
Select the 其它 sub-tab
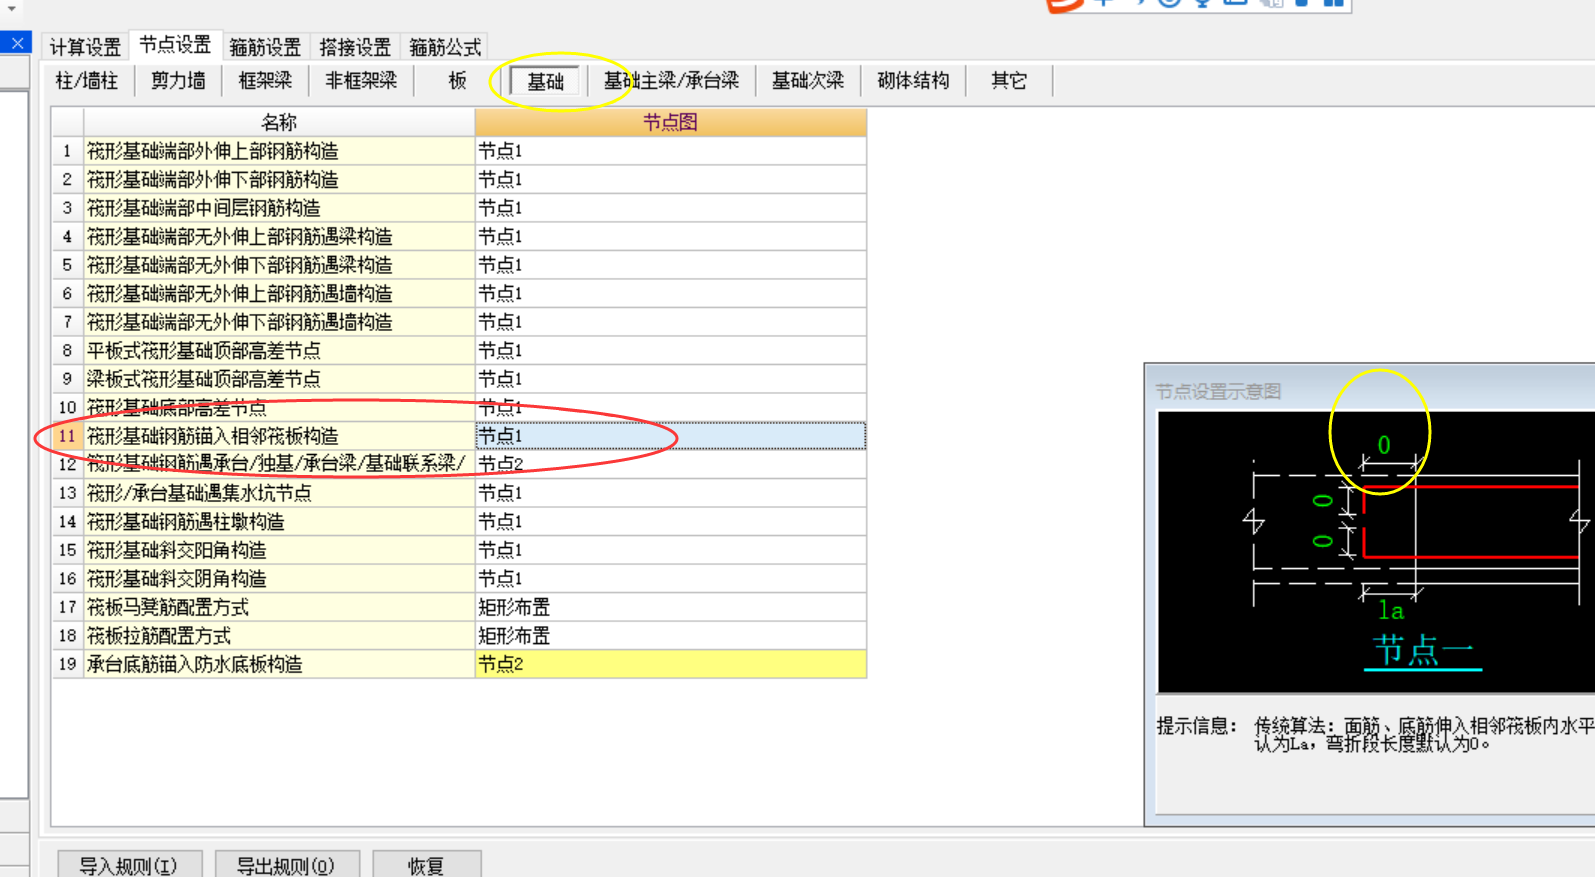pyautogui.click(x=1009, y=81)
